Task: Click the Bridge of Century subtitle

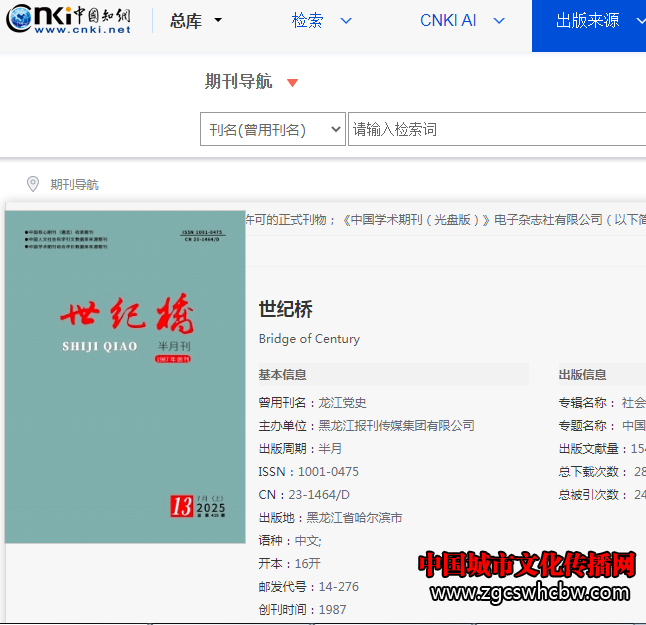Action: 309,339
